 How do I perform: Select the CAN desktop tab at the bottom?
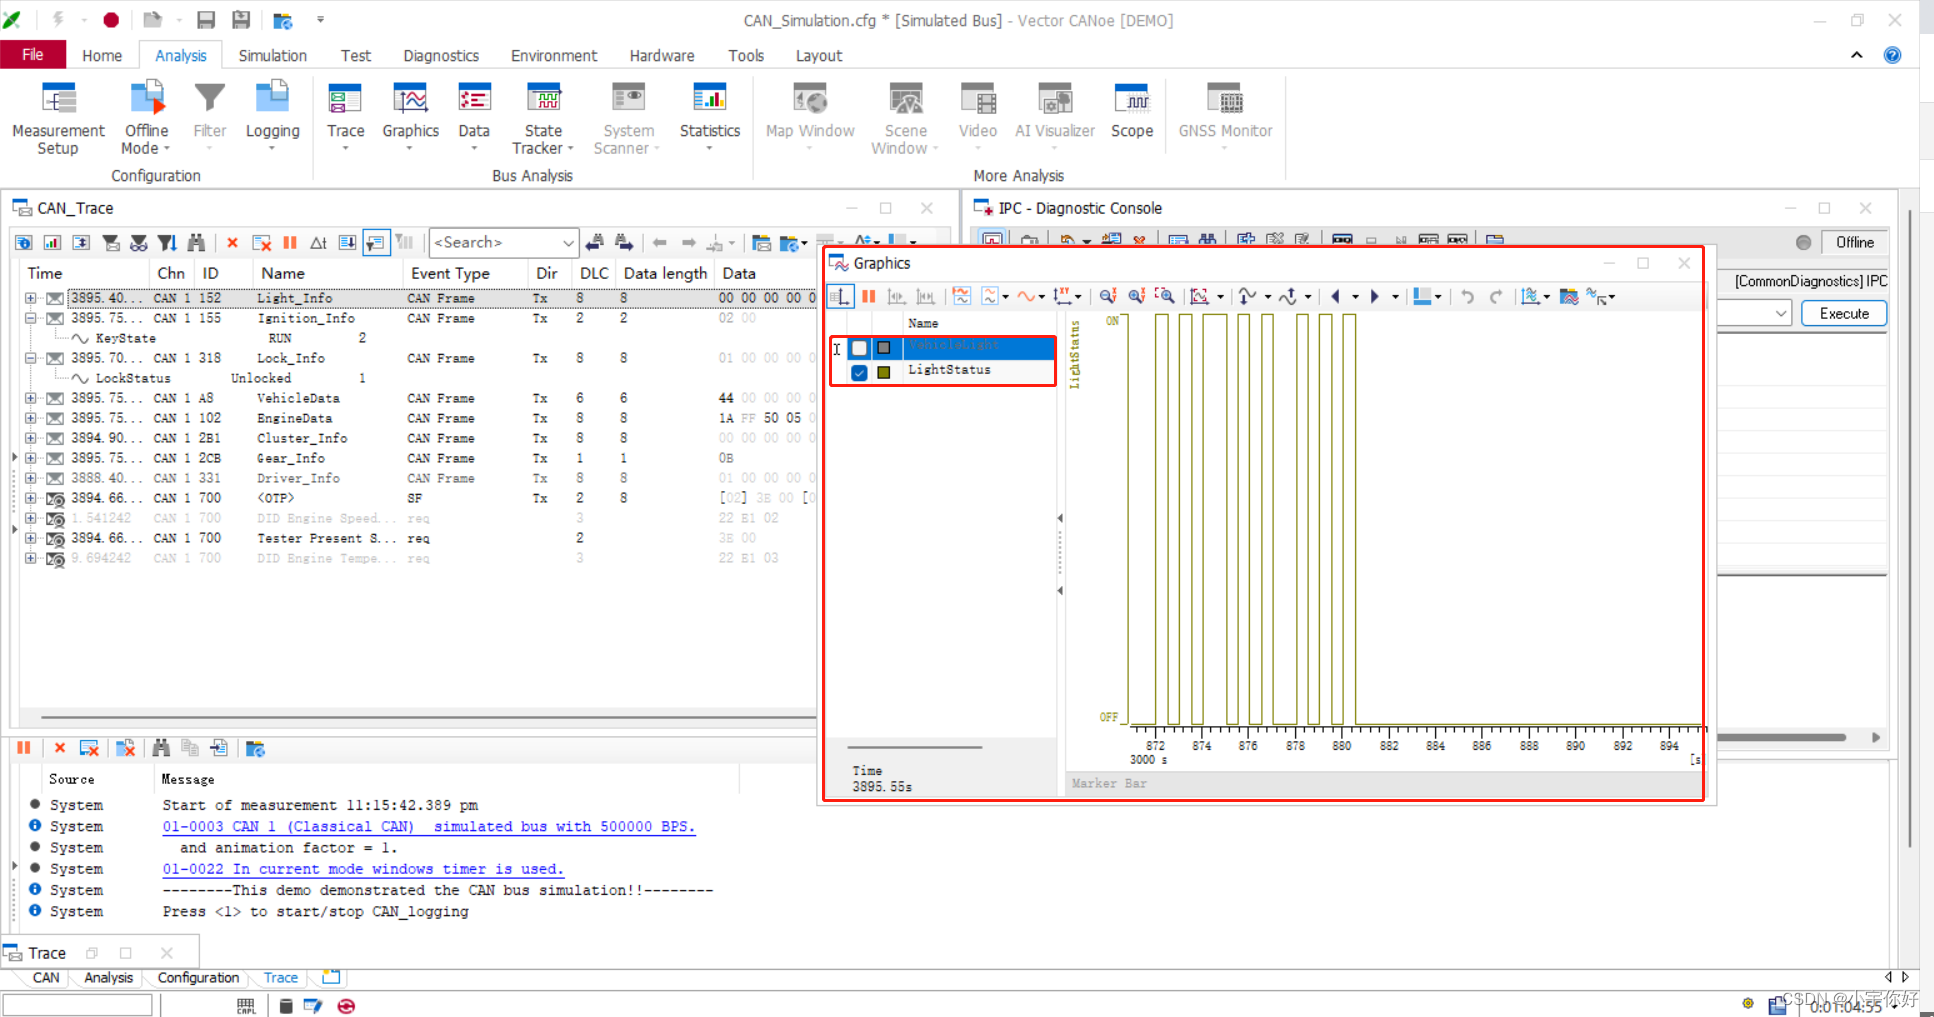[x=46, y=978]
